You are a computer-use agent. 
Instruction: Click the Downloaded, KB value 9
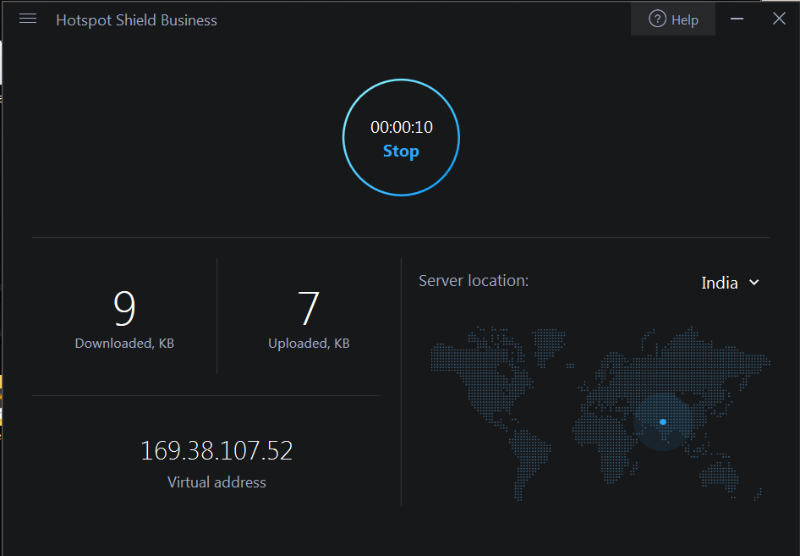(124, 308)
